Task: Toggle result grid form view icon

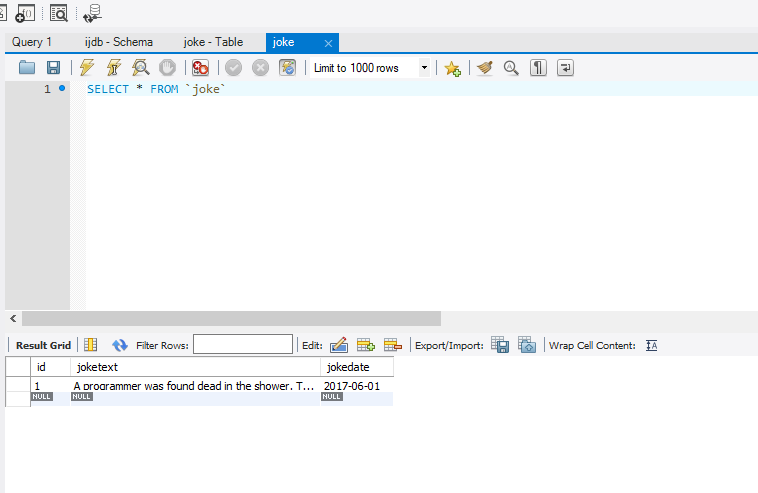Action: tap(90, 345)
